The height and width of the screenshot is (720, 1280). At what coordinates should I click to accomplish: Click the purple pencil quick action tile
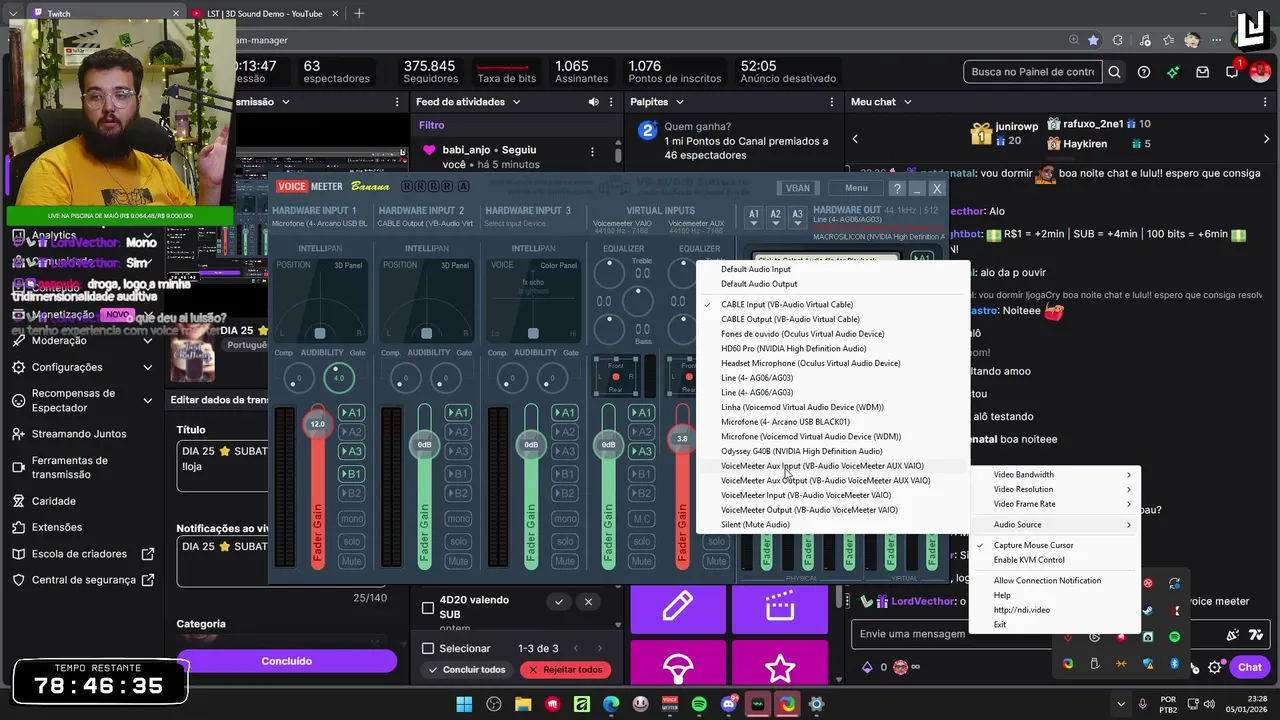click(x=678, y=607)
